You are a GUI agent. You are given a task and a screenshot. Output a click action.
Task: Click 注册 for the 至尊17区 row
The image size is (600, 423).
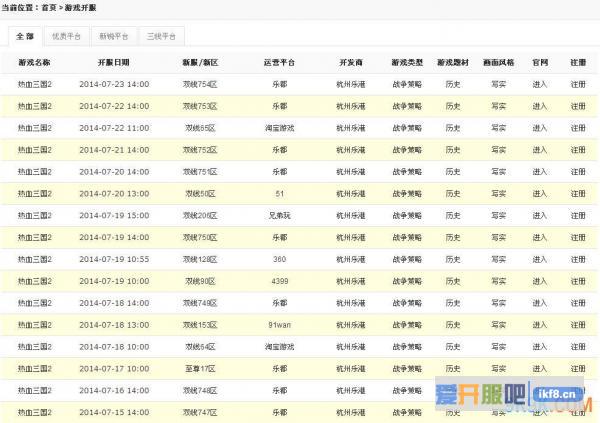[x=578, y=369]
